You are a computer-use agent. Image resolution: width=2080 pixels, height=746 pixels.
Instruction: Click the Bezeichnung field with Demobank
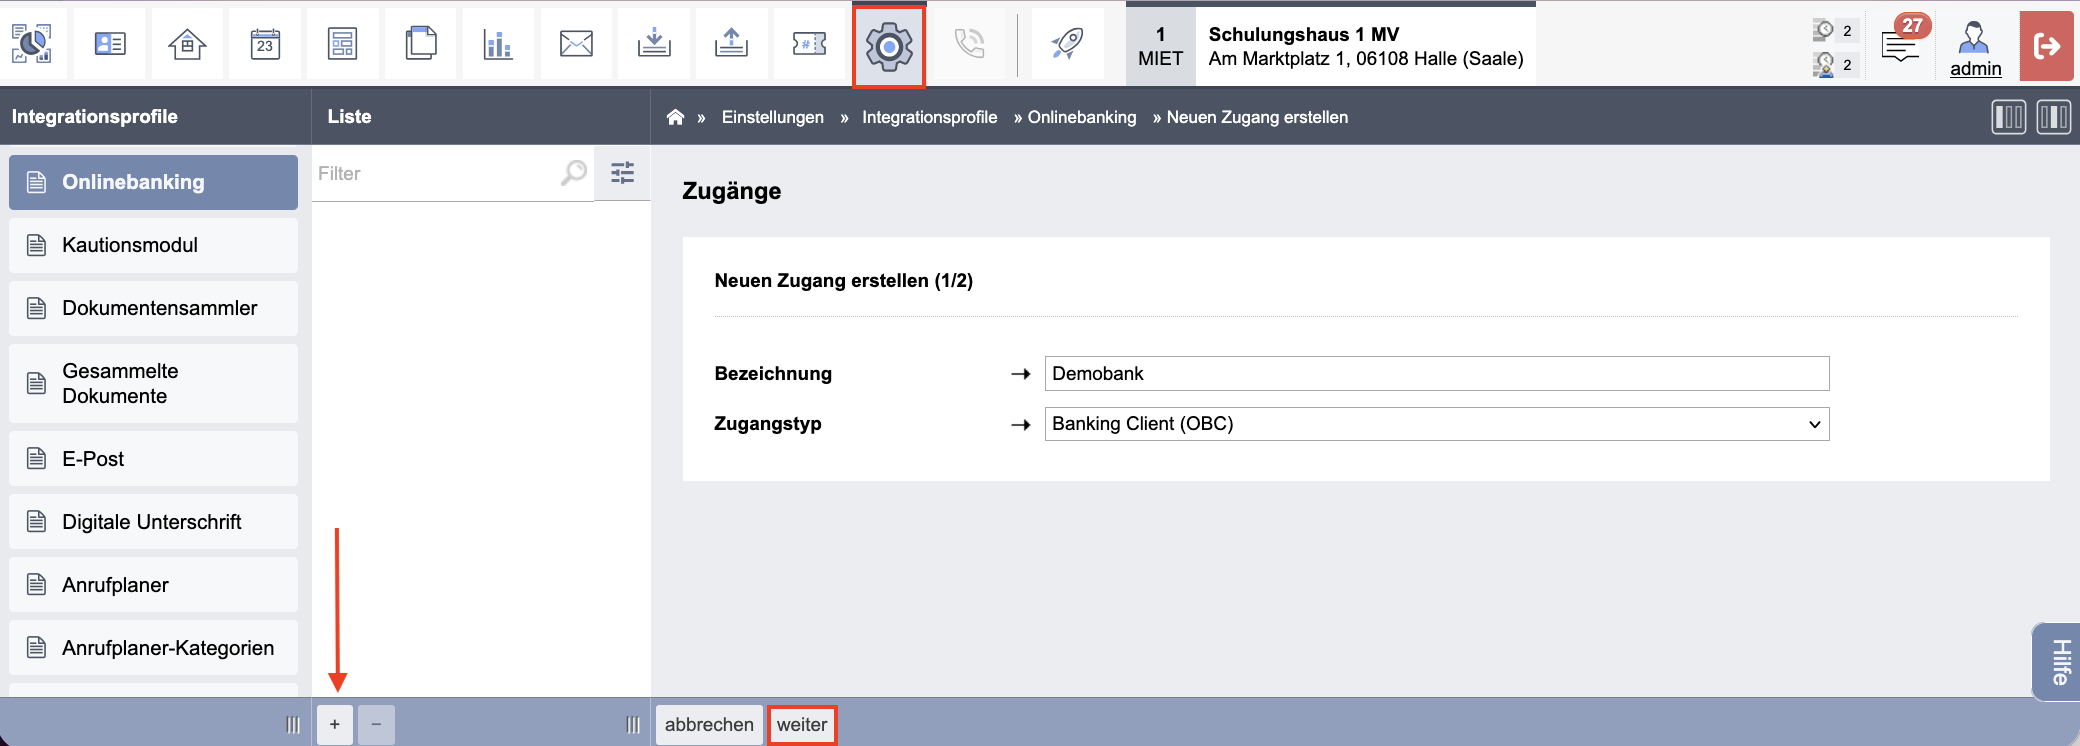1437,373
